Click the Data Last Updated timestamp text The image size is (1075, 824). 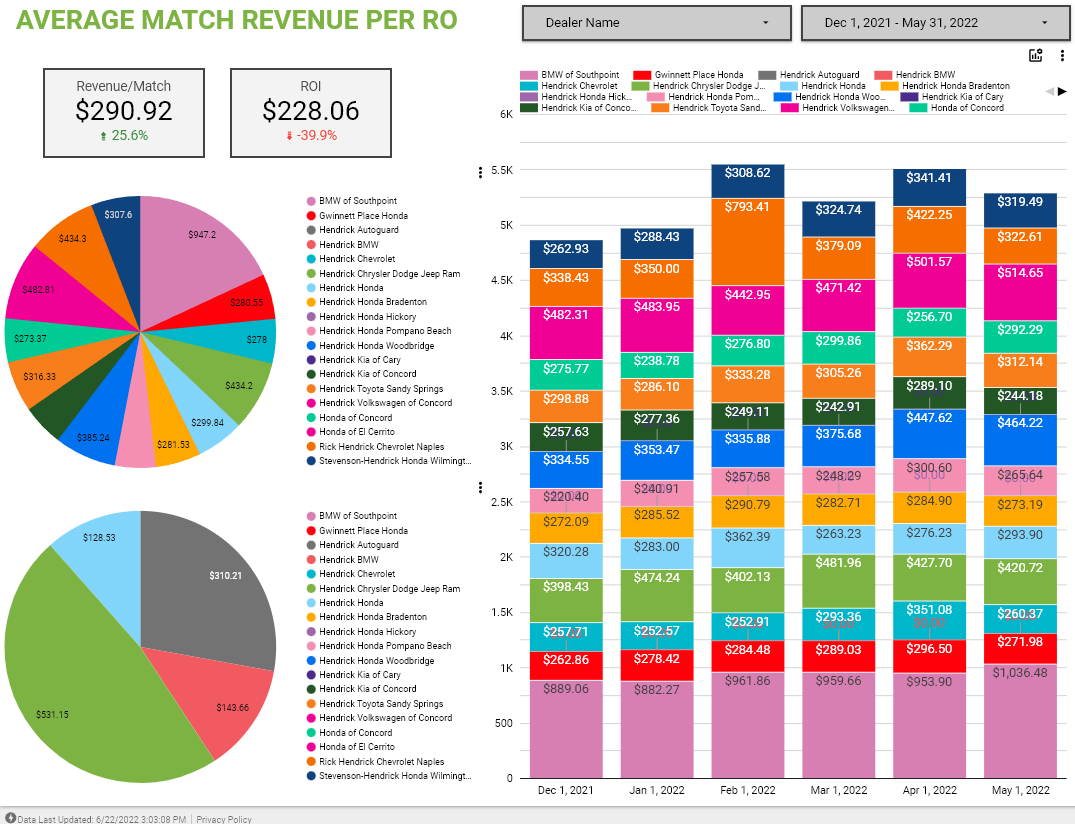101,819
